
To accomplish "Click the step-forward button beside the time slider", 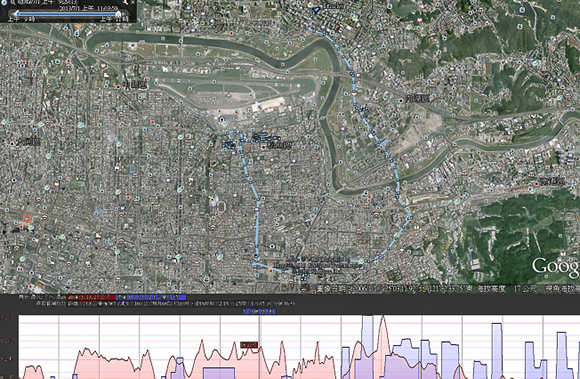I will [124, 14].
